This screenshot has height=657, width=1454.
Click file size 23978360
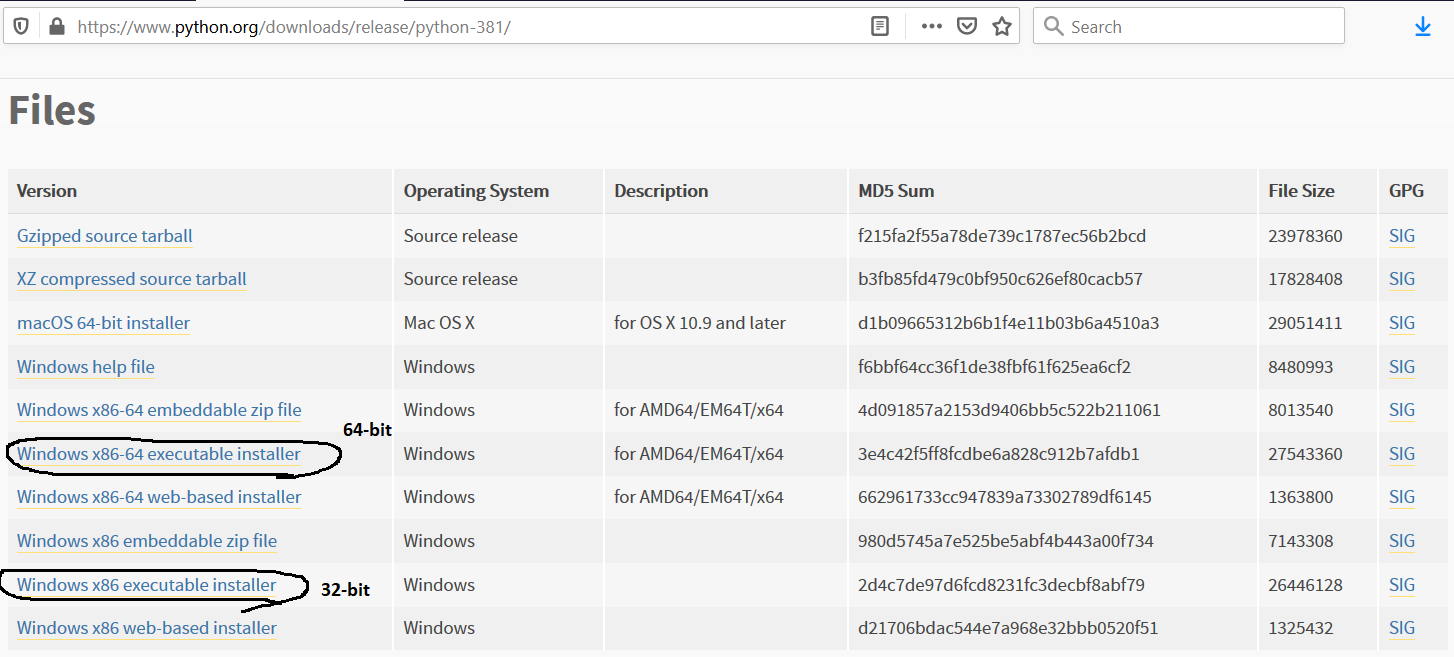(1305, 236)
